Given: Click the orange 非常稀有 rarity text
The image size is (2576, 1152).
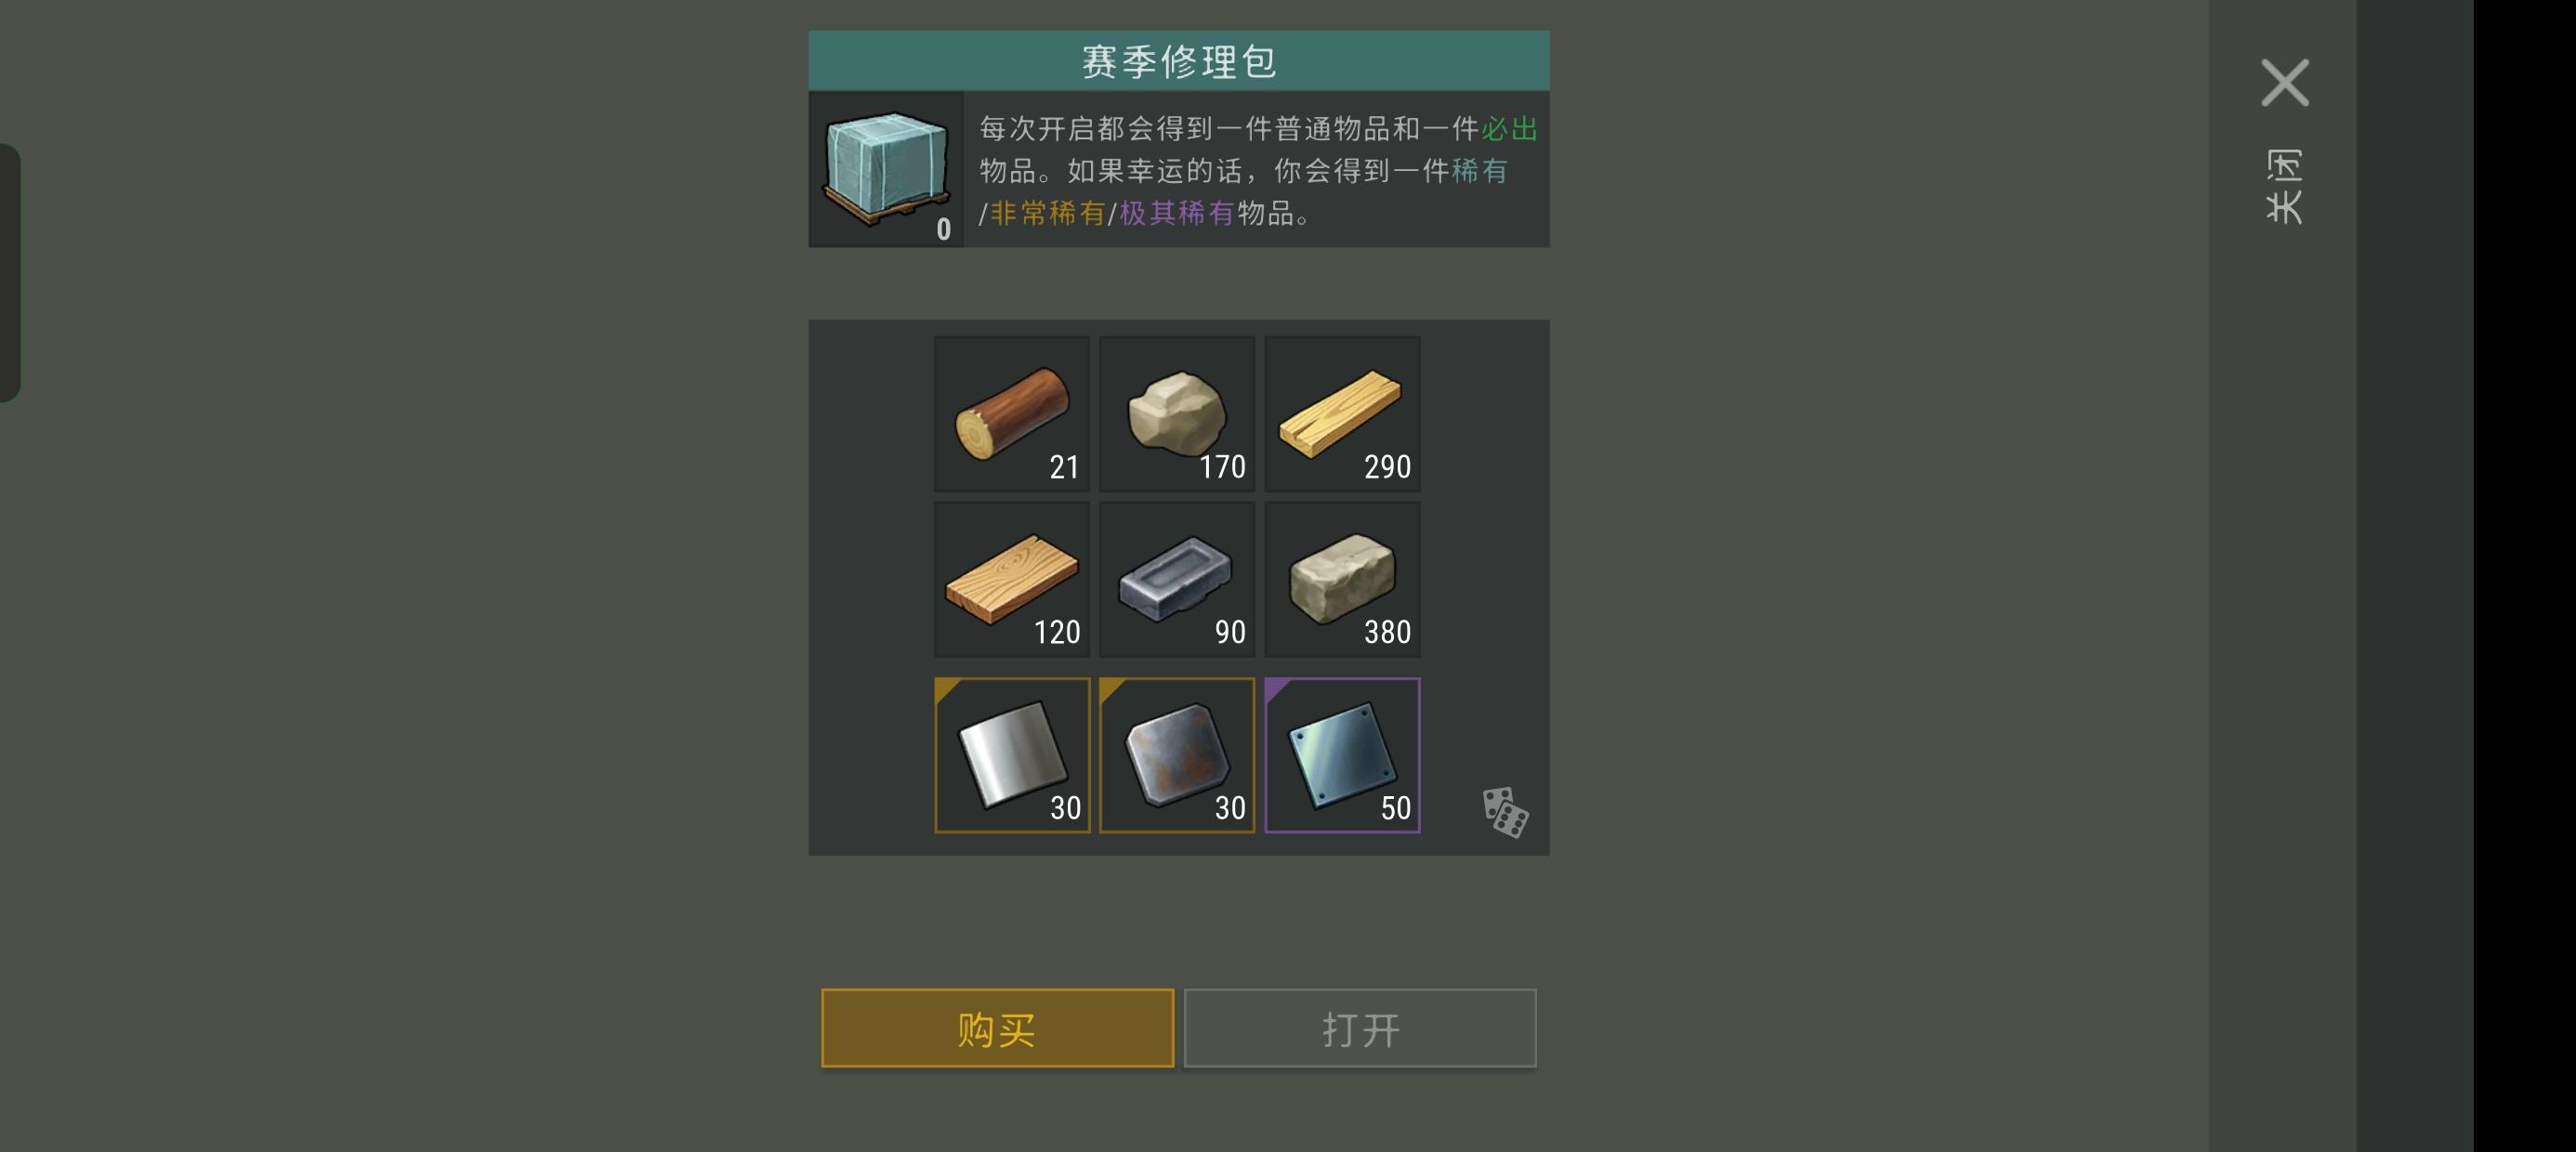Looking at the screenshot, I should pos(1047,213).
